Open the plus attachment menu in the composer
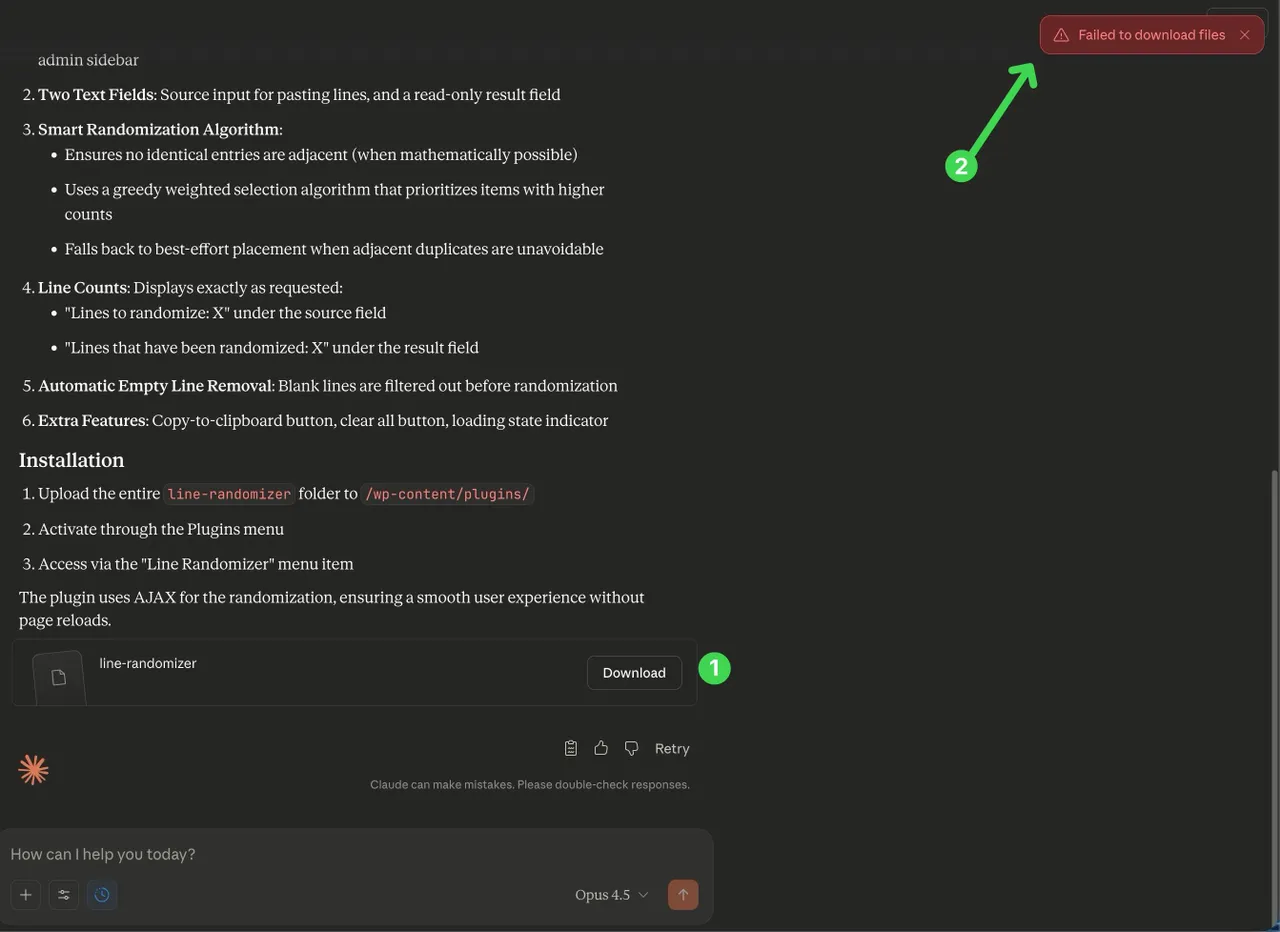This screenshot has width=1280, height=932. (26, 895)
